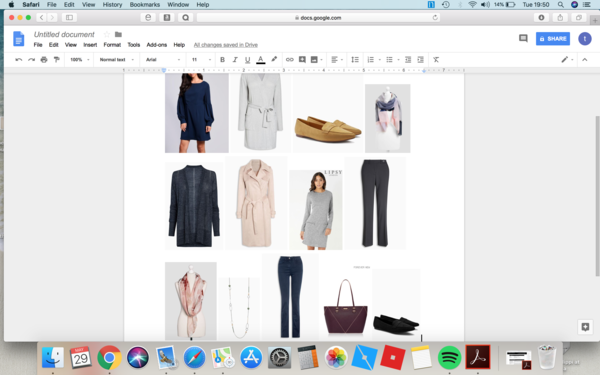Click the purple account avatar
This screenshot has width=600, height=375.
[585, 39]
